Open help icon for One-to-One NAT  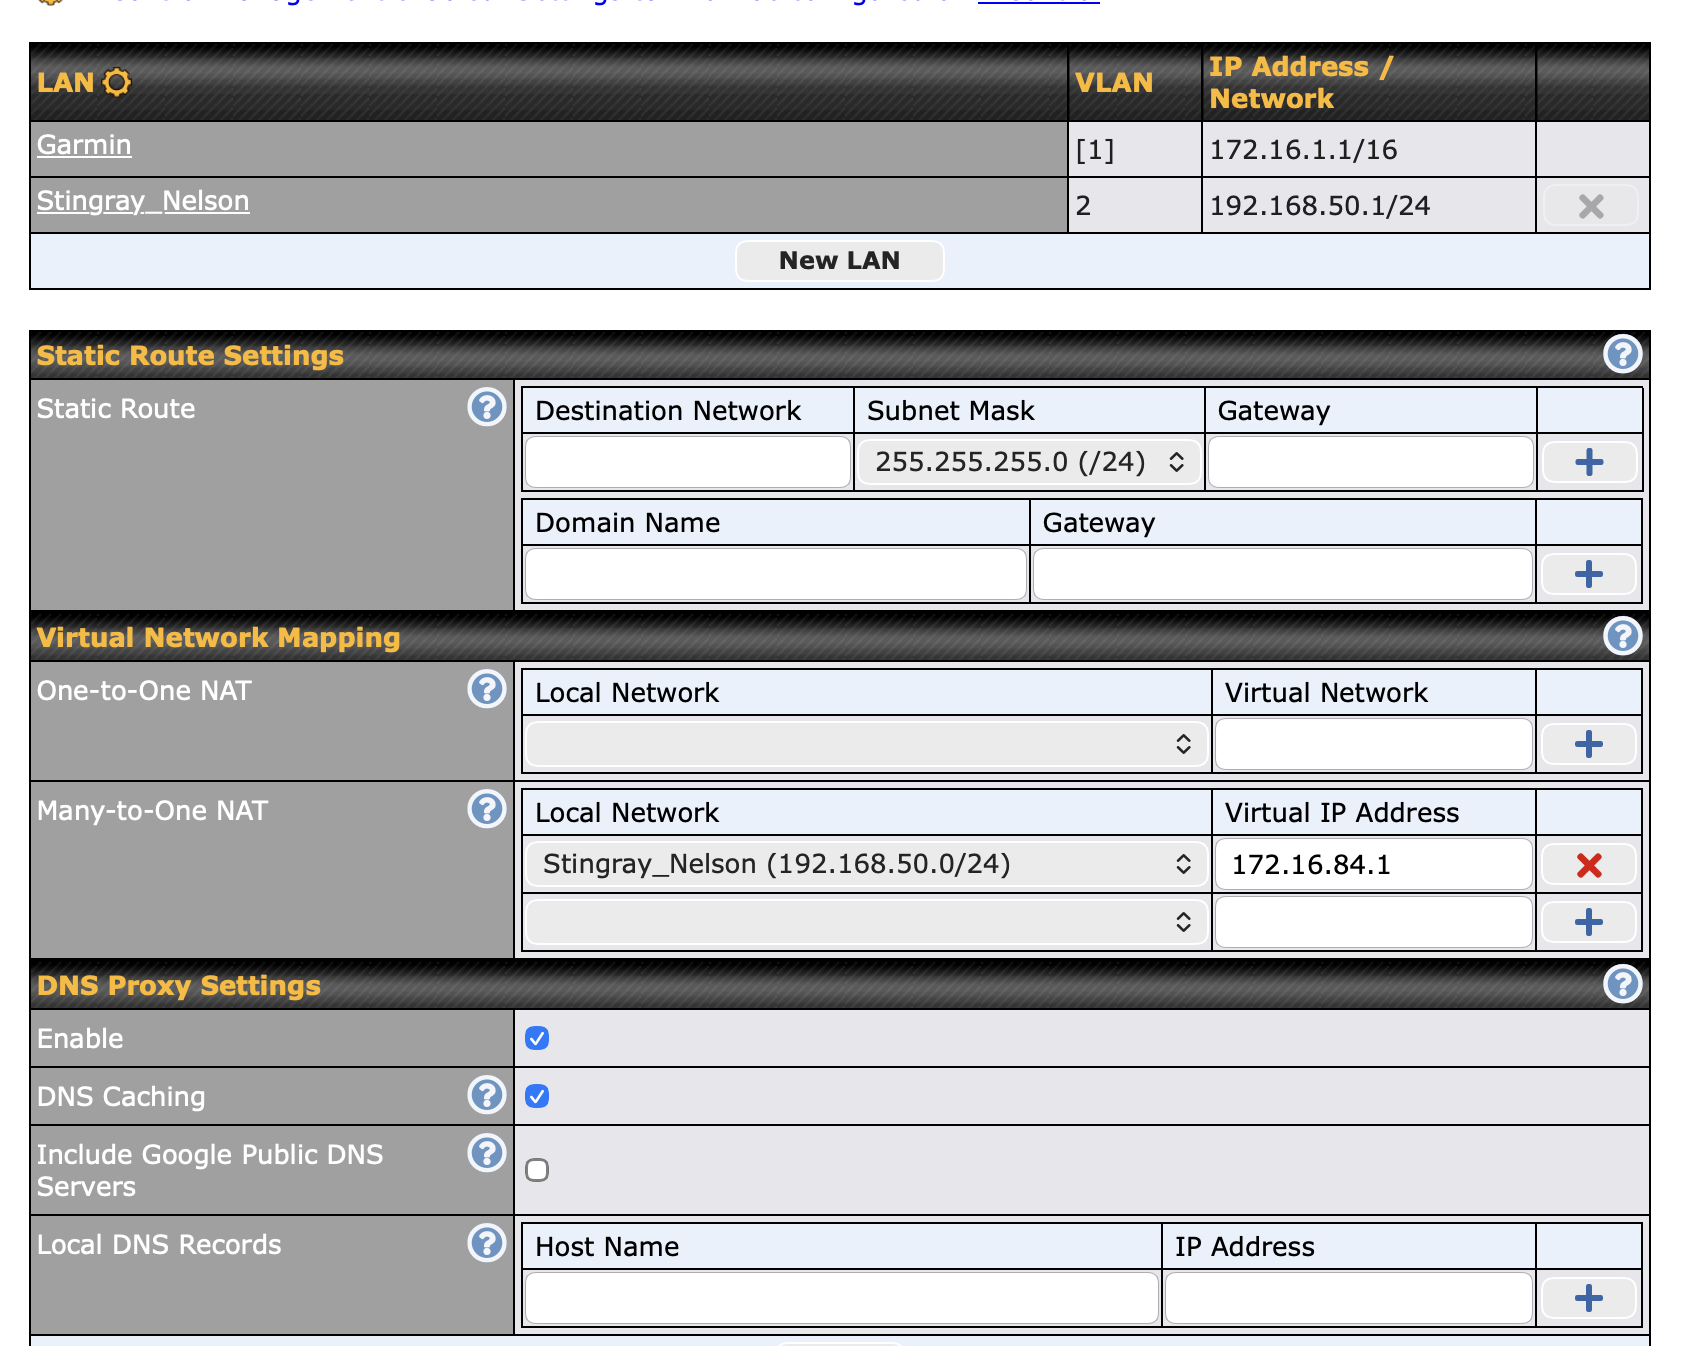pyautogui.click(x=487, y=689)
